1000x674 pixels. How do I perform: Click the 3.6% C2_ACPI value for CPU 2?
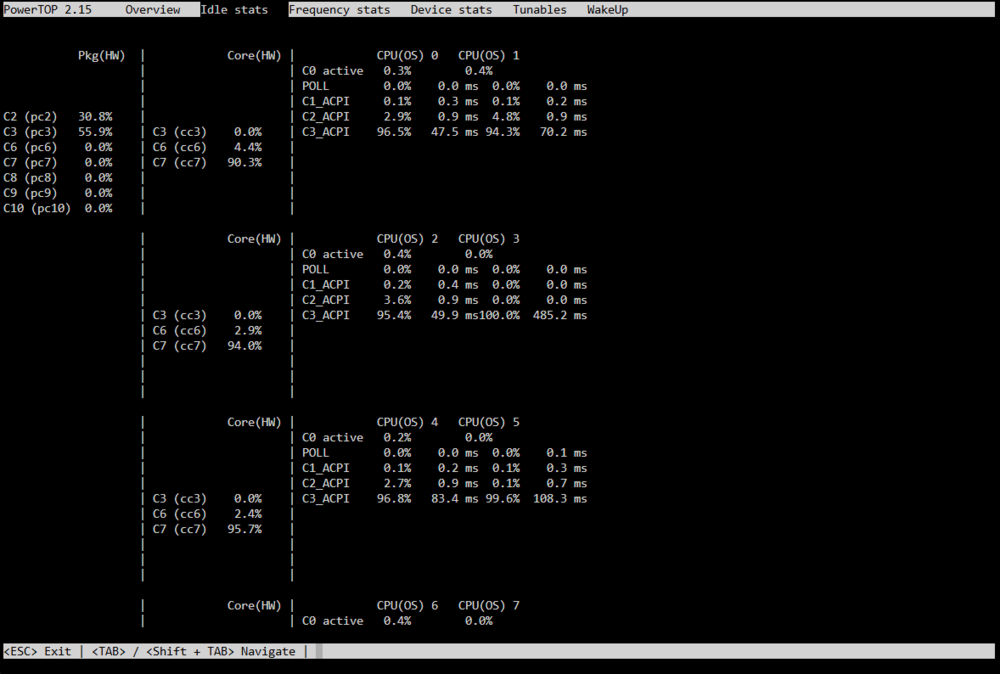397,300
